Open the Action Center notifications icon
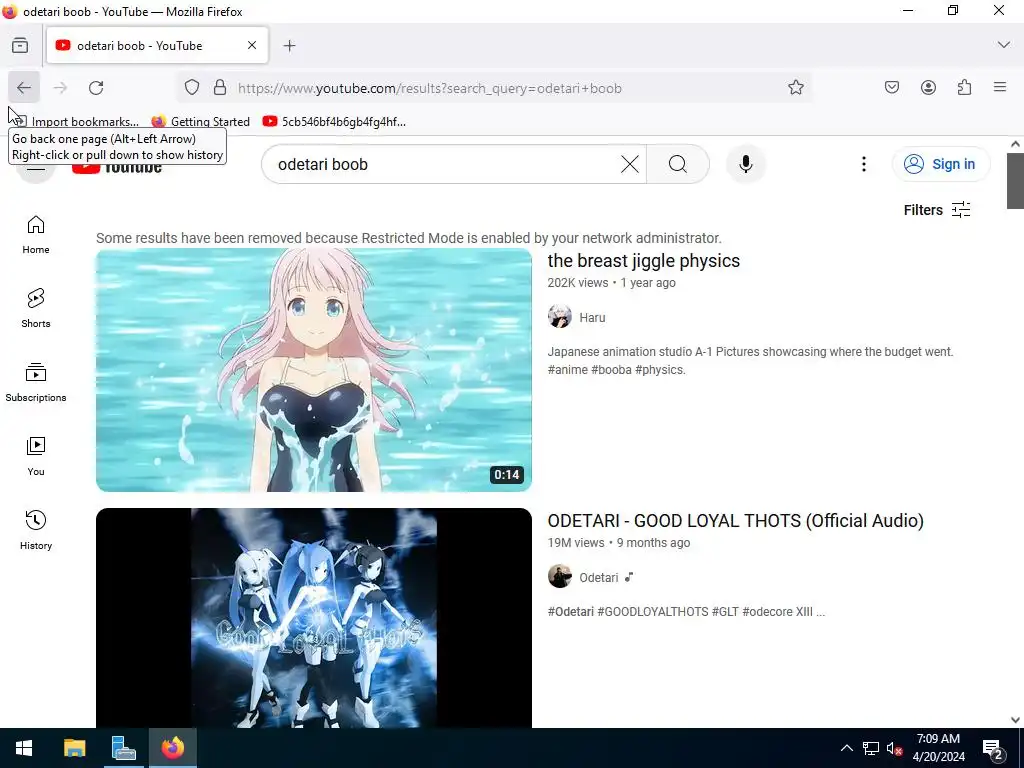1024x768 pixels. pos(993,749)
